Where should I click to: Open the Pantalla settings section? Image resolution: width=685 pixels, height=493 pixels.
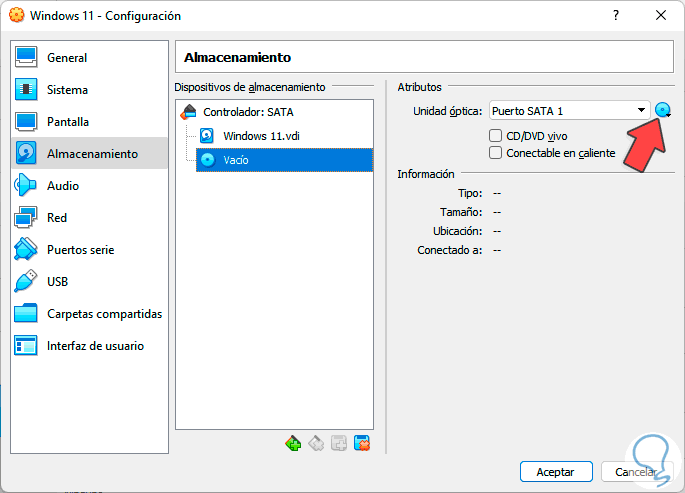point(89,122)
